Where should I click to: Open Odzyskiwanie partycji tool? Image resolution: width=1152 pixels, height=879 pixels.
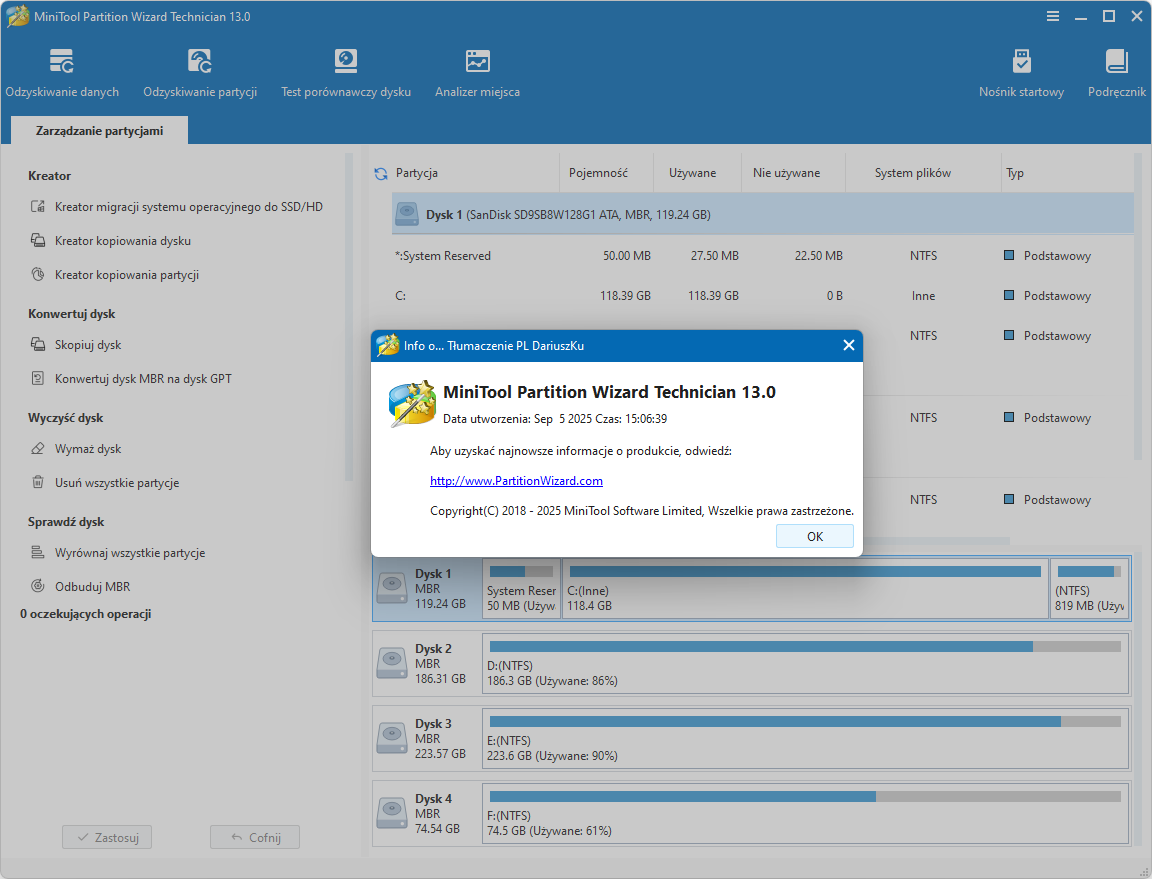200,73
